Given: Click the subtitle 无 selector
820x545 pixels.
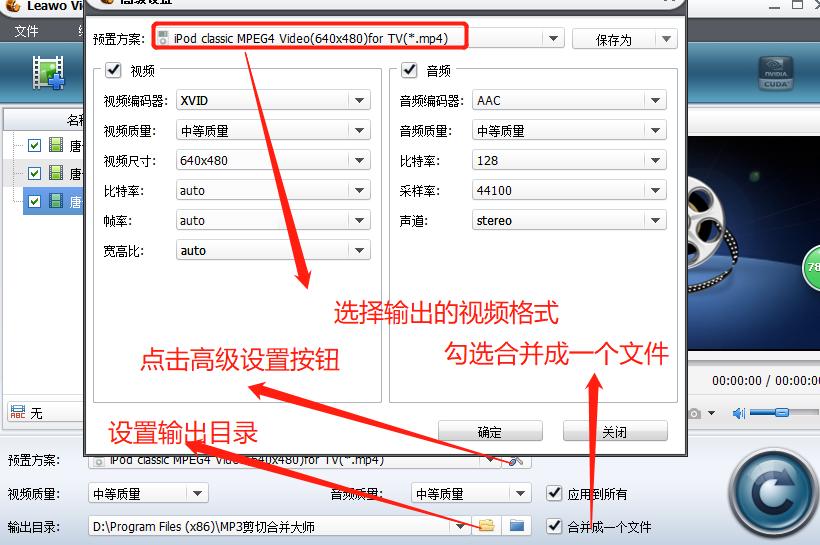Looking at the screenshot, I should (x=46, y=413).
